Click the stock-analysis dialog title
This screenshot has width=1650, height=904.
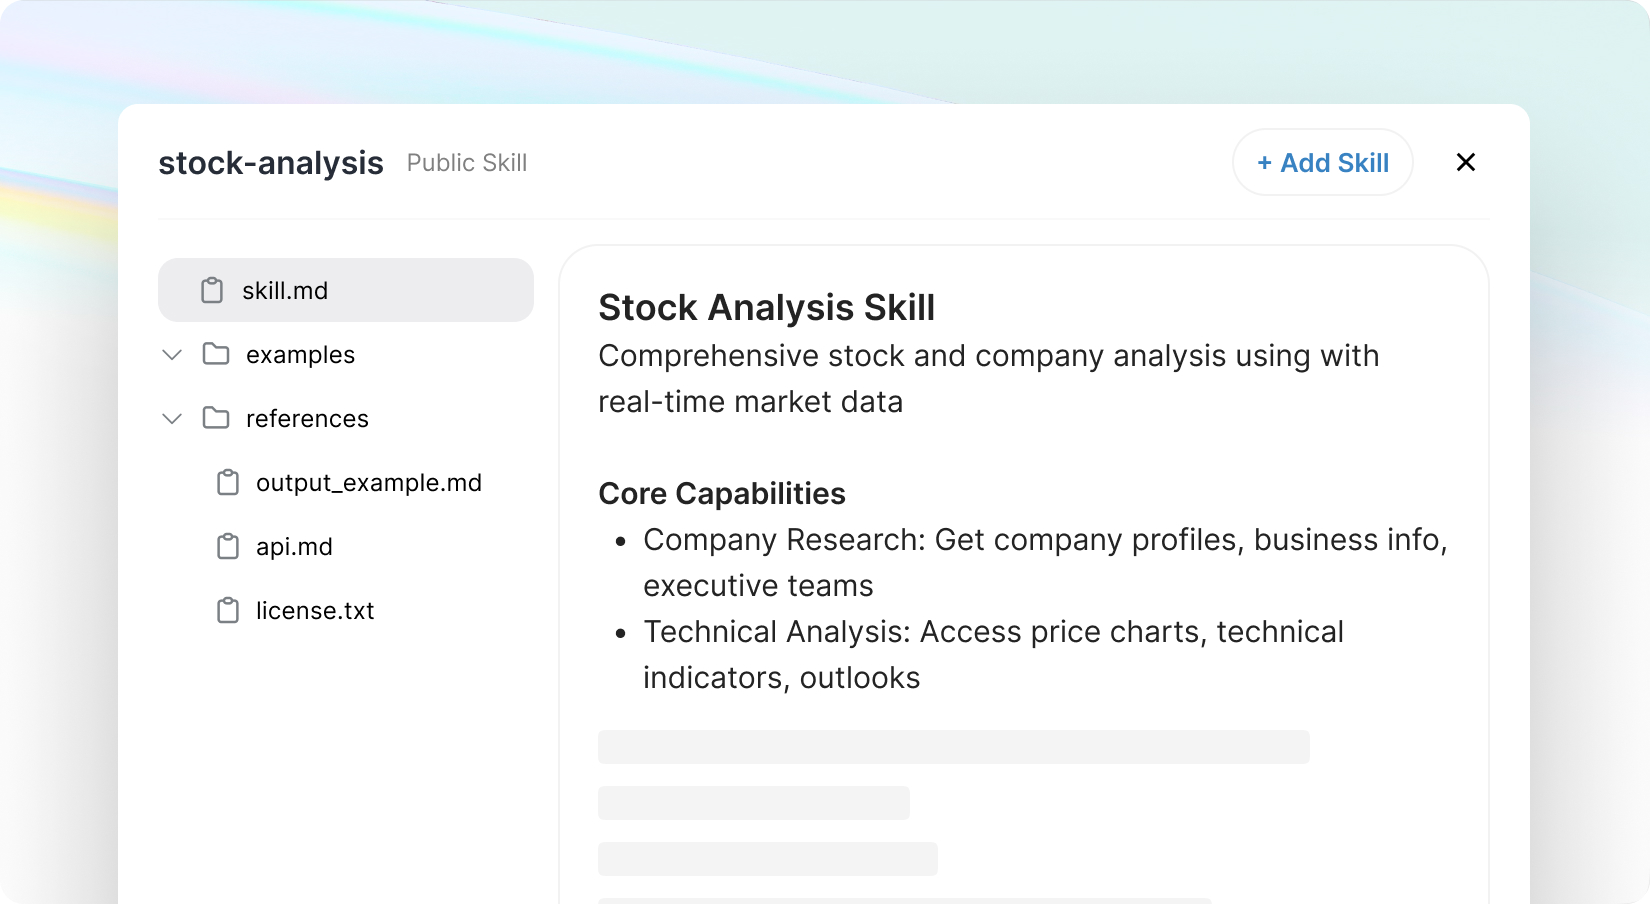click(271, 163)
